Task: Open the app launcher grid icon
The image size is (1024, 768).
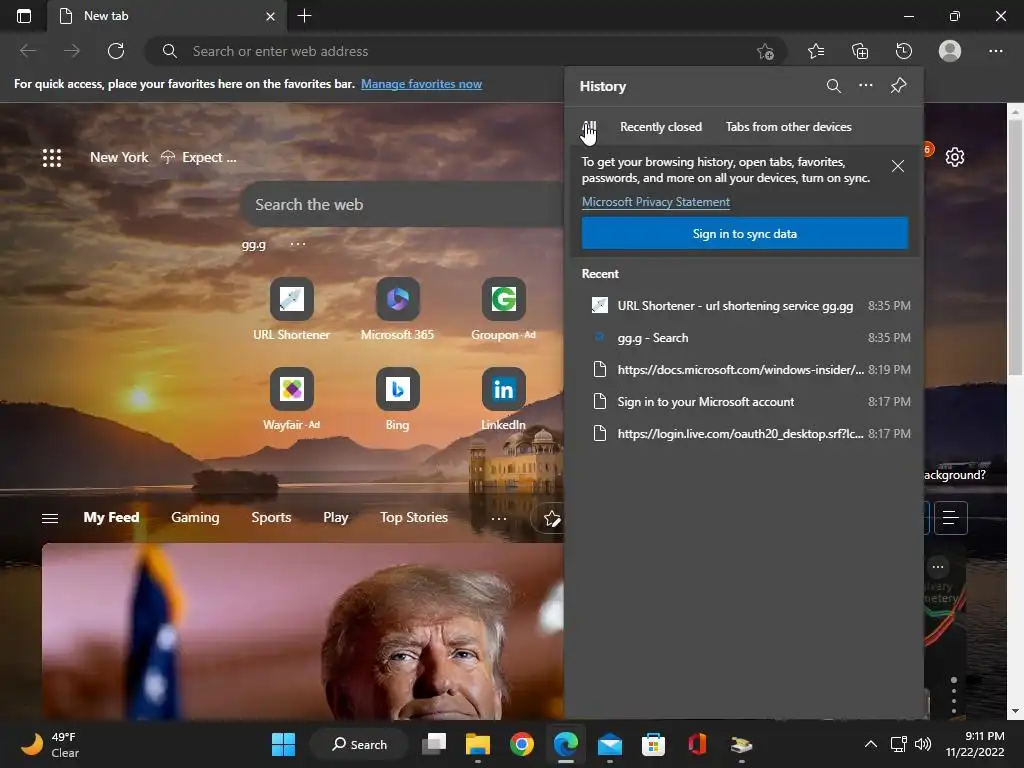Action: [x=52, y=157]
